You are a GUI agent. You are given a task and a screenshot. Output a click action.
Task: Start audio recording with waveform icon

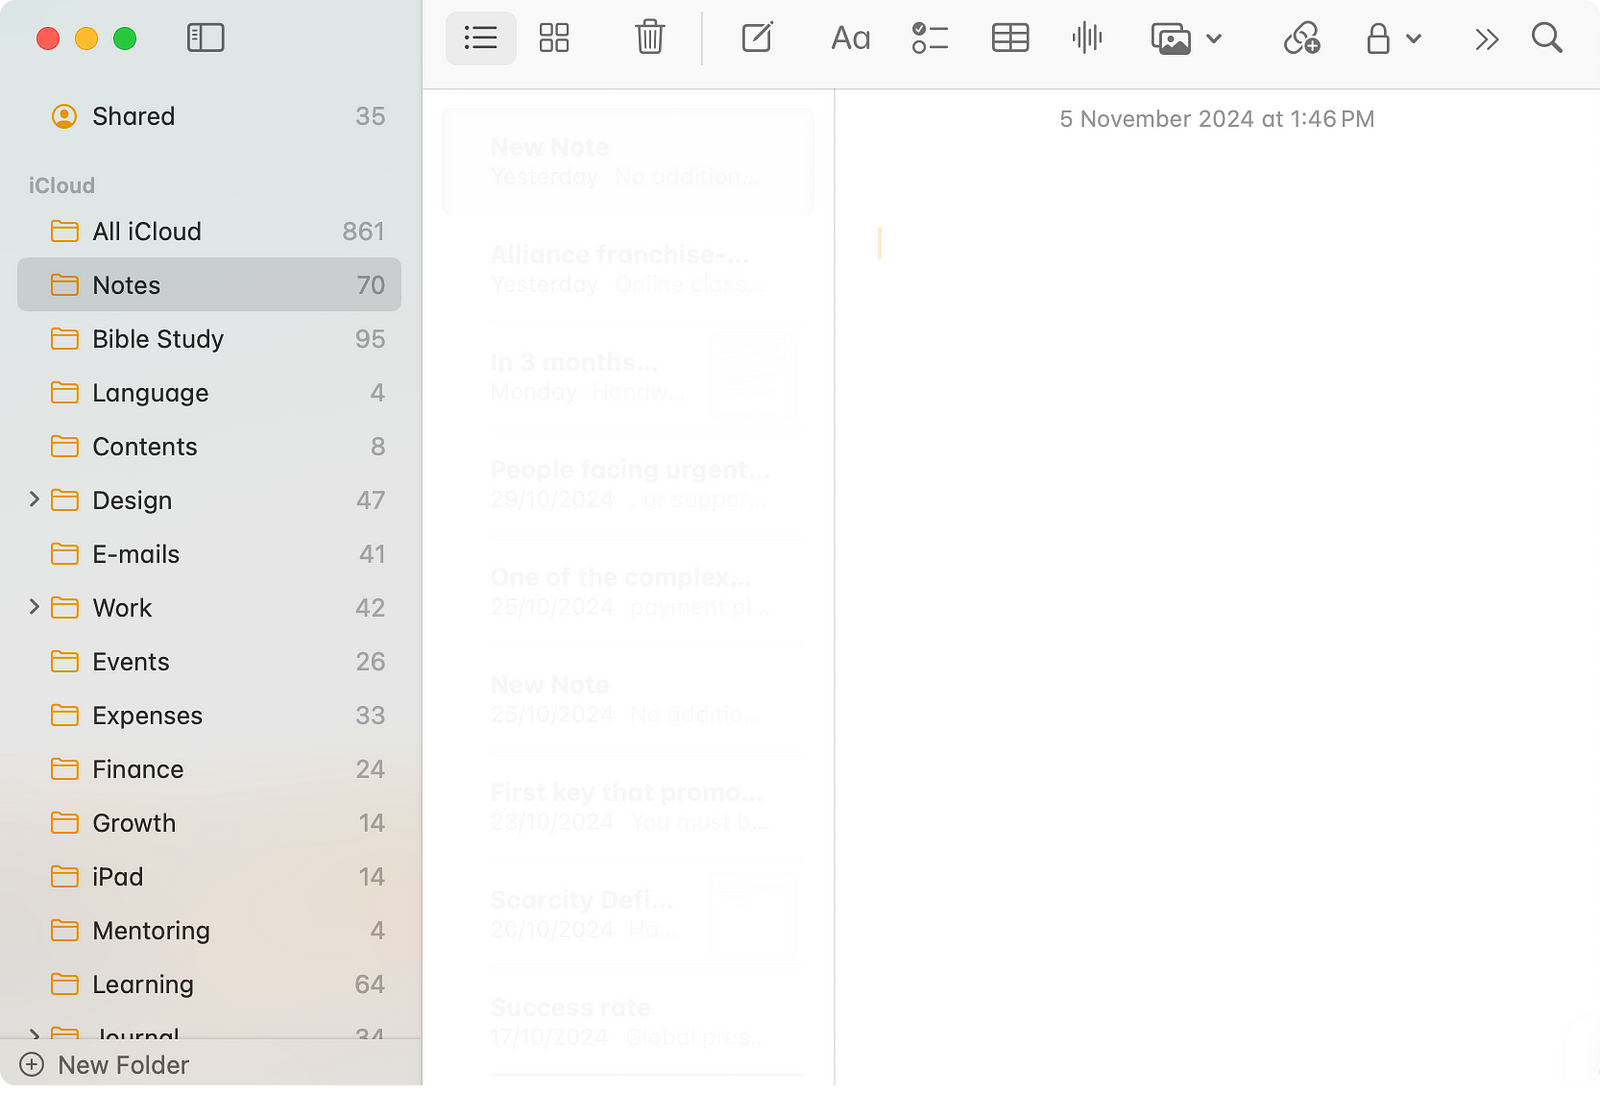coord(1087,38)
